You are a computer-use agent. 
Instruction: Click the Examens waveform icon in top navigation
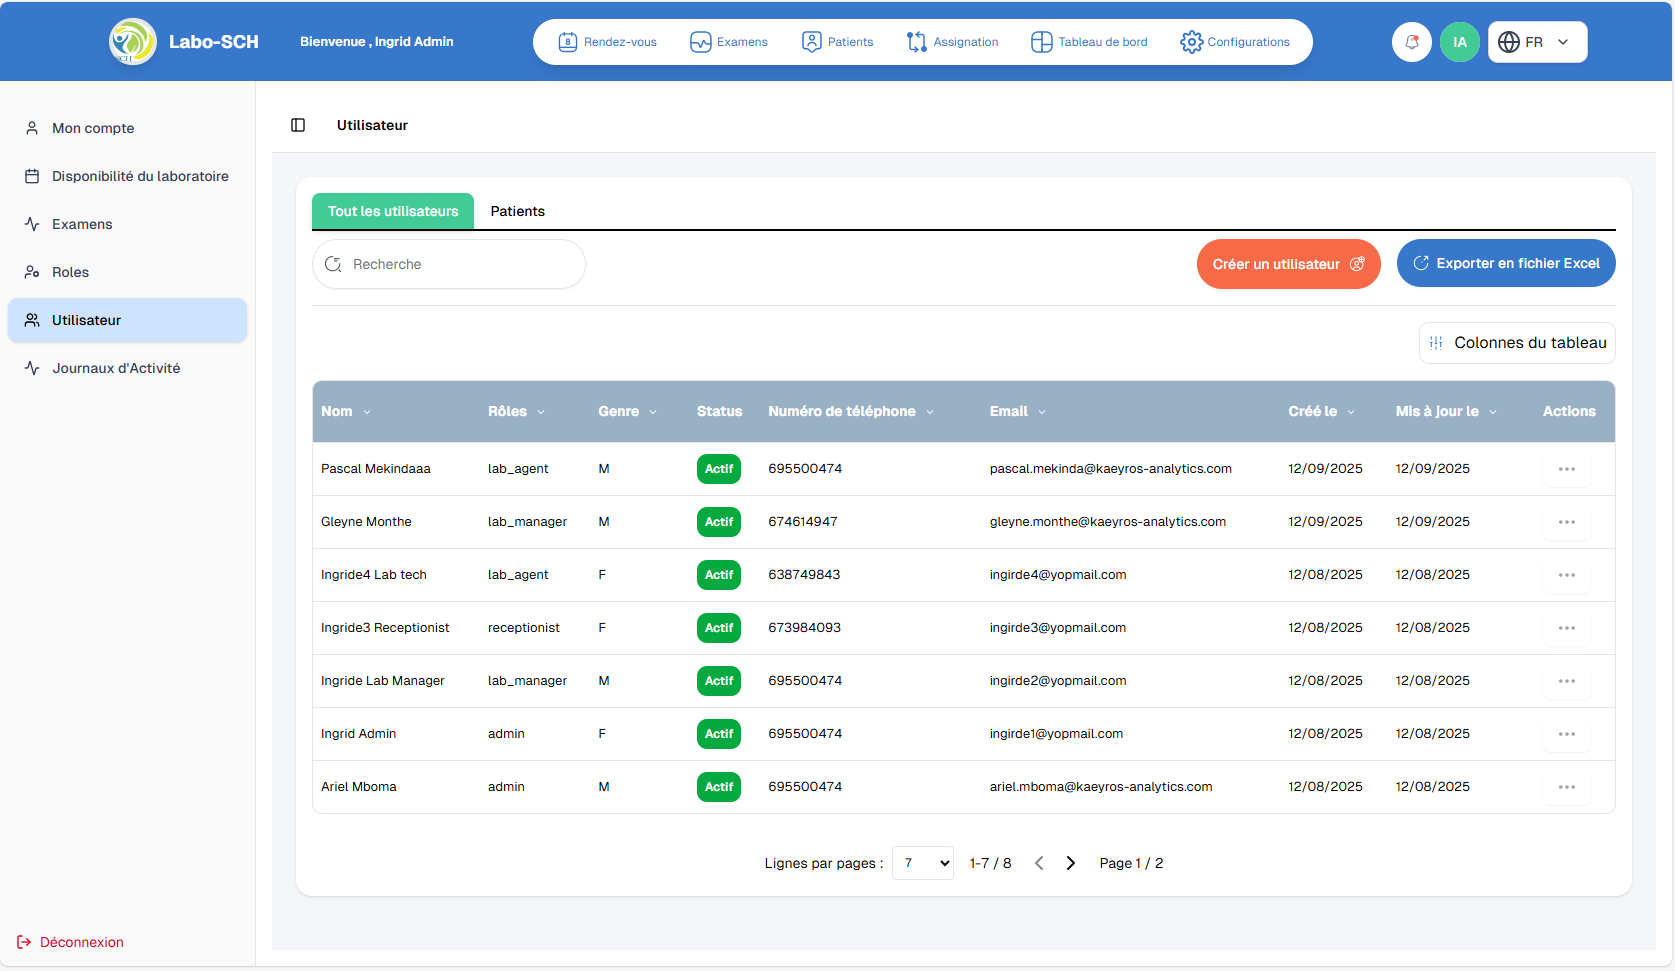click(x=699, y=42)
